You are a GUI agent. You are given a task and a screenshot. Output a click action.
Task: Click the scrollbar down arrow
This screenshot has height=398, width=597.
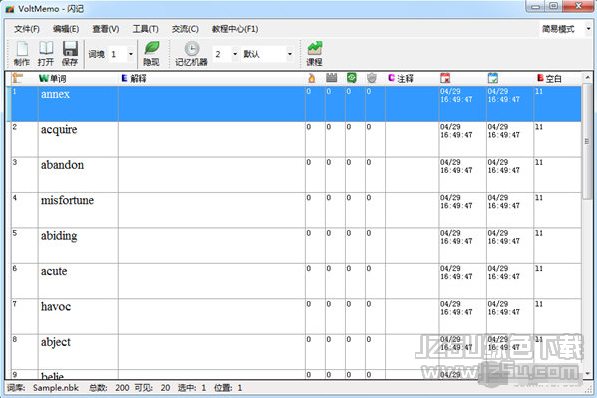[x=587, y=373]
